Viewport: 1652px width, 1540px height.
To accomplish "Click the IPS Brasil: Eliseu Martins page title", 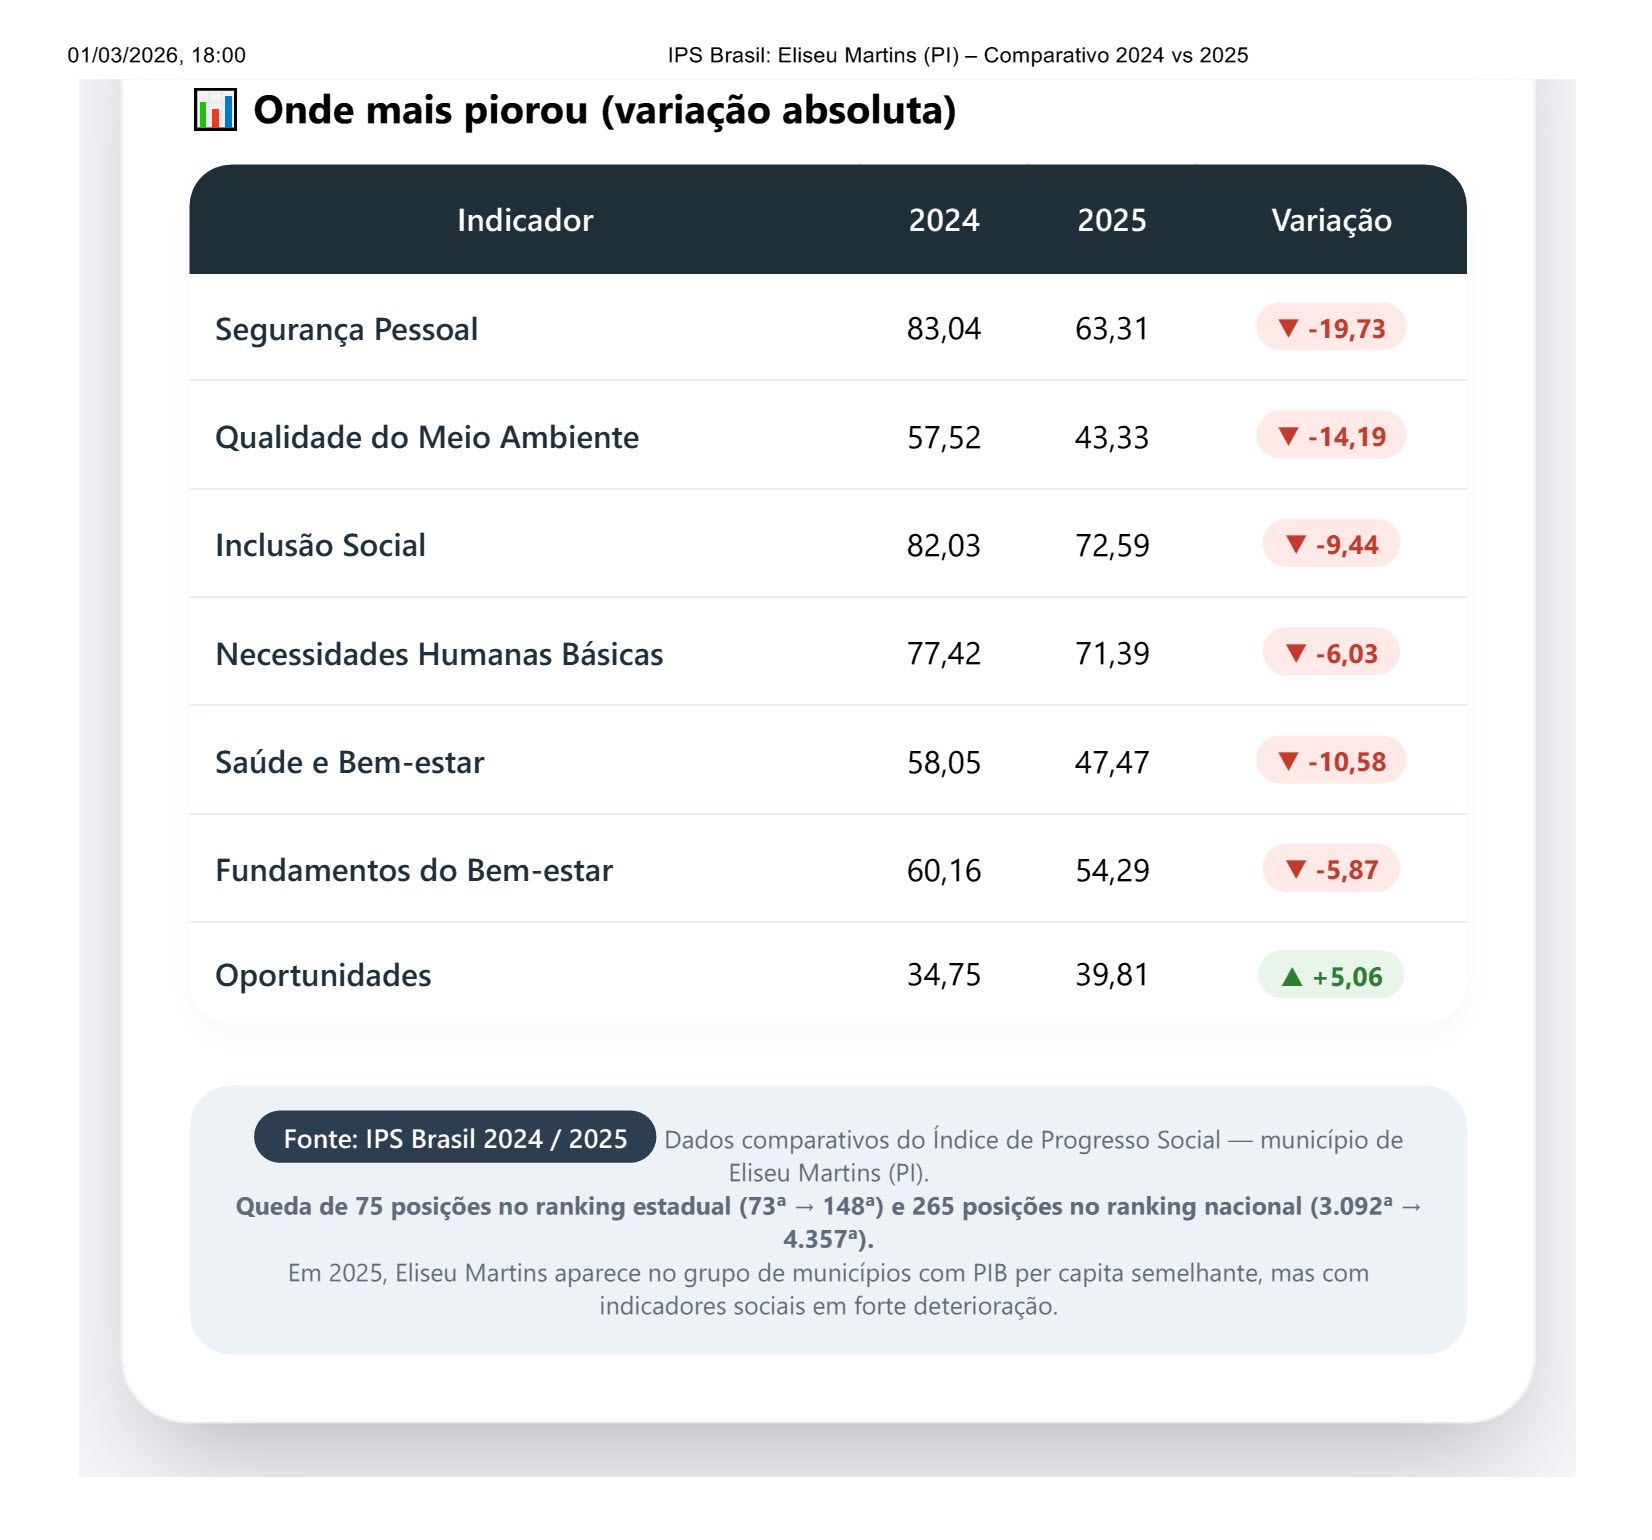I will click(x=957, y=55).
